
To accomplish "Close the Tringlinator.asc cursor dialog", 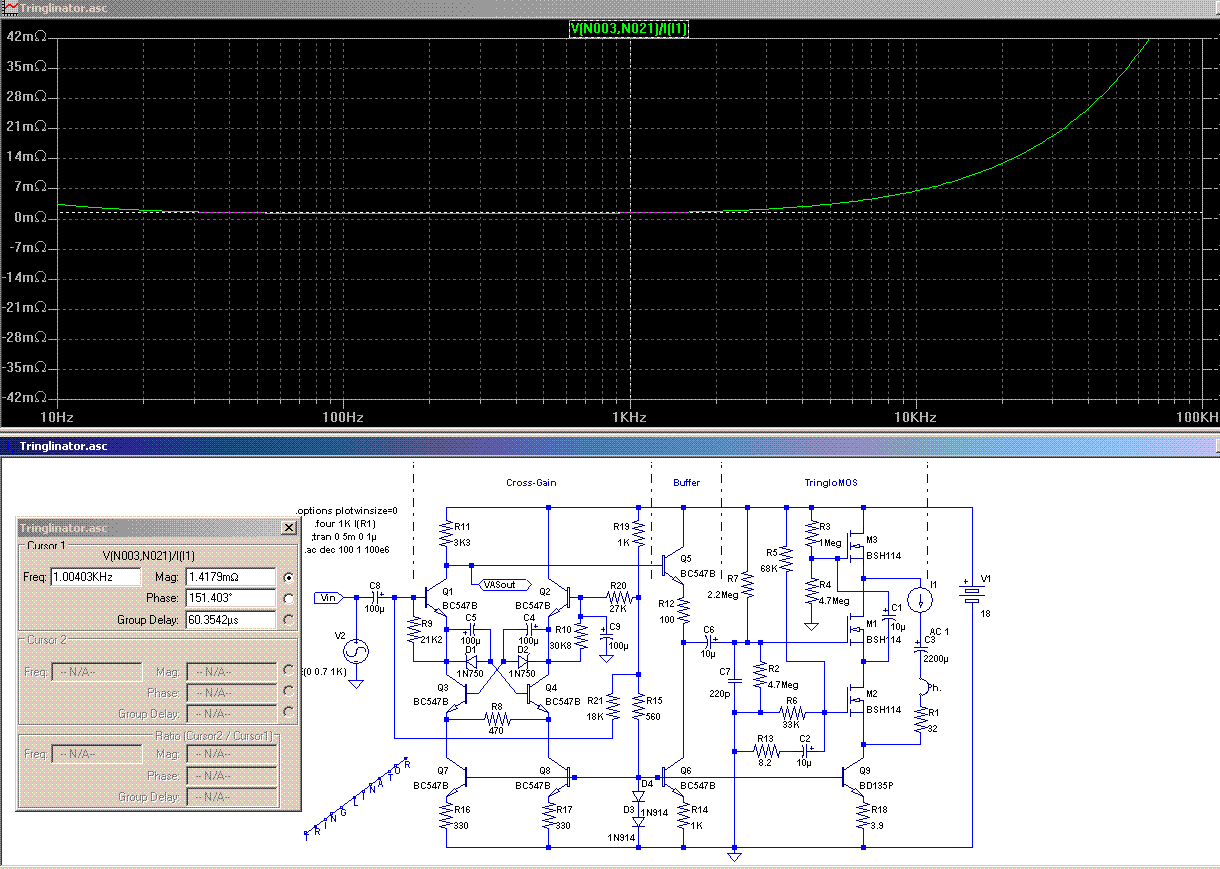I will [x=289, y=527].
